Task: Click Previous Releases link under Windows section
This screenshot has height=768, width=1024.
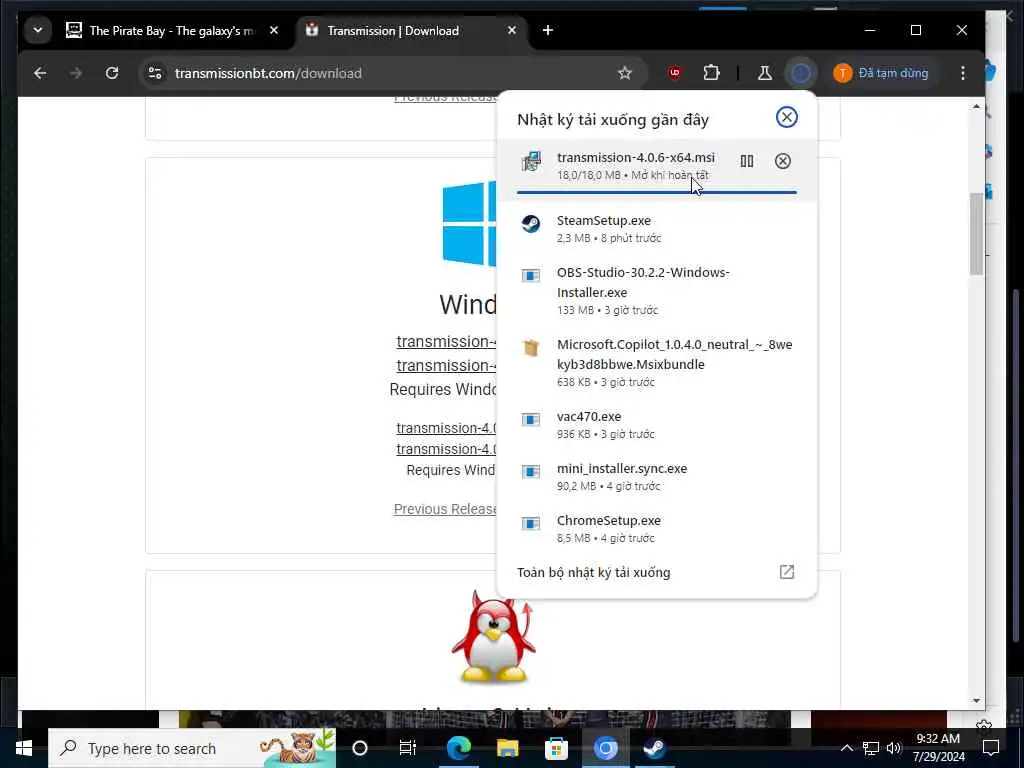Action: [x=445, y=509]
